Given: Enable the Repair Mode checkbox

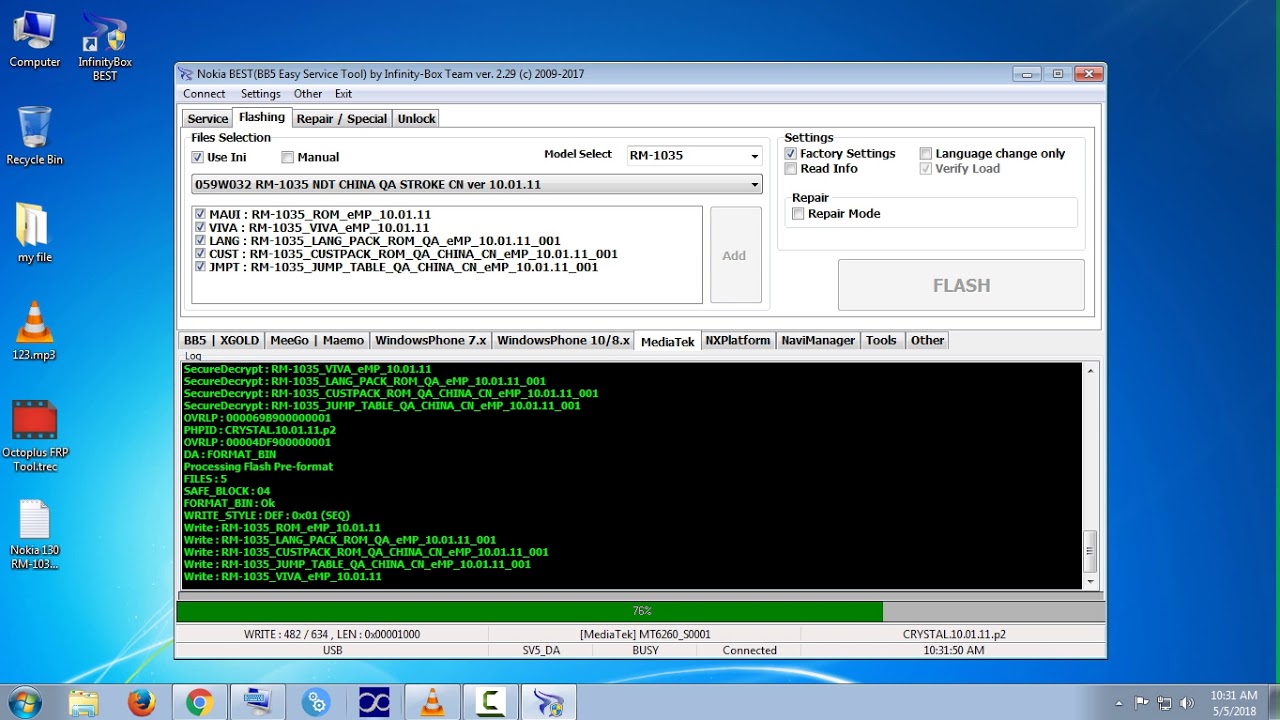Looking at the screenshot, I should 798,213.
